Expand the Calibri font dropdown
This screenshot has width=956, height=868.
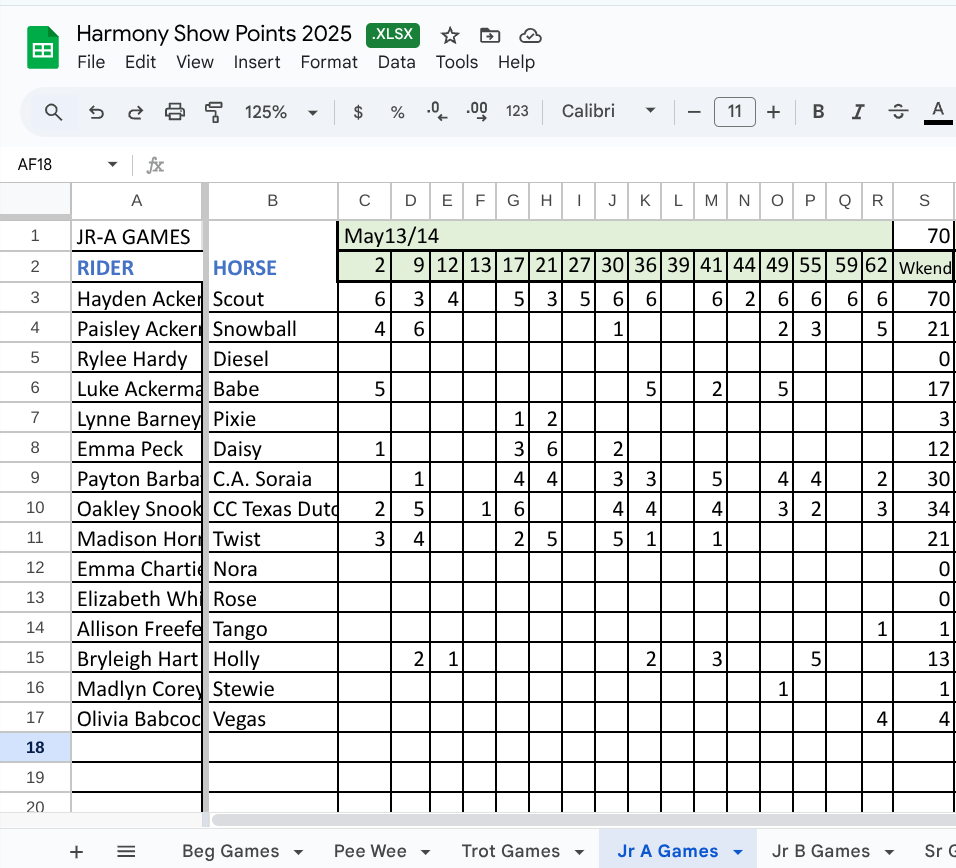pyautogui.click(x=608, y=112)
